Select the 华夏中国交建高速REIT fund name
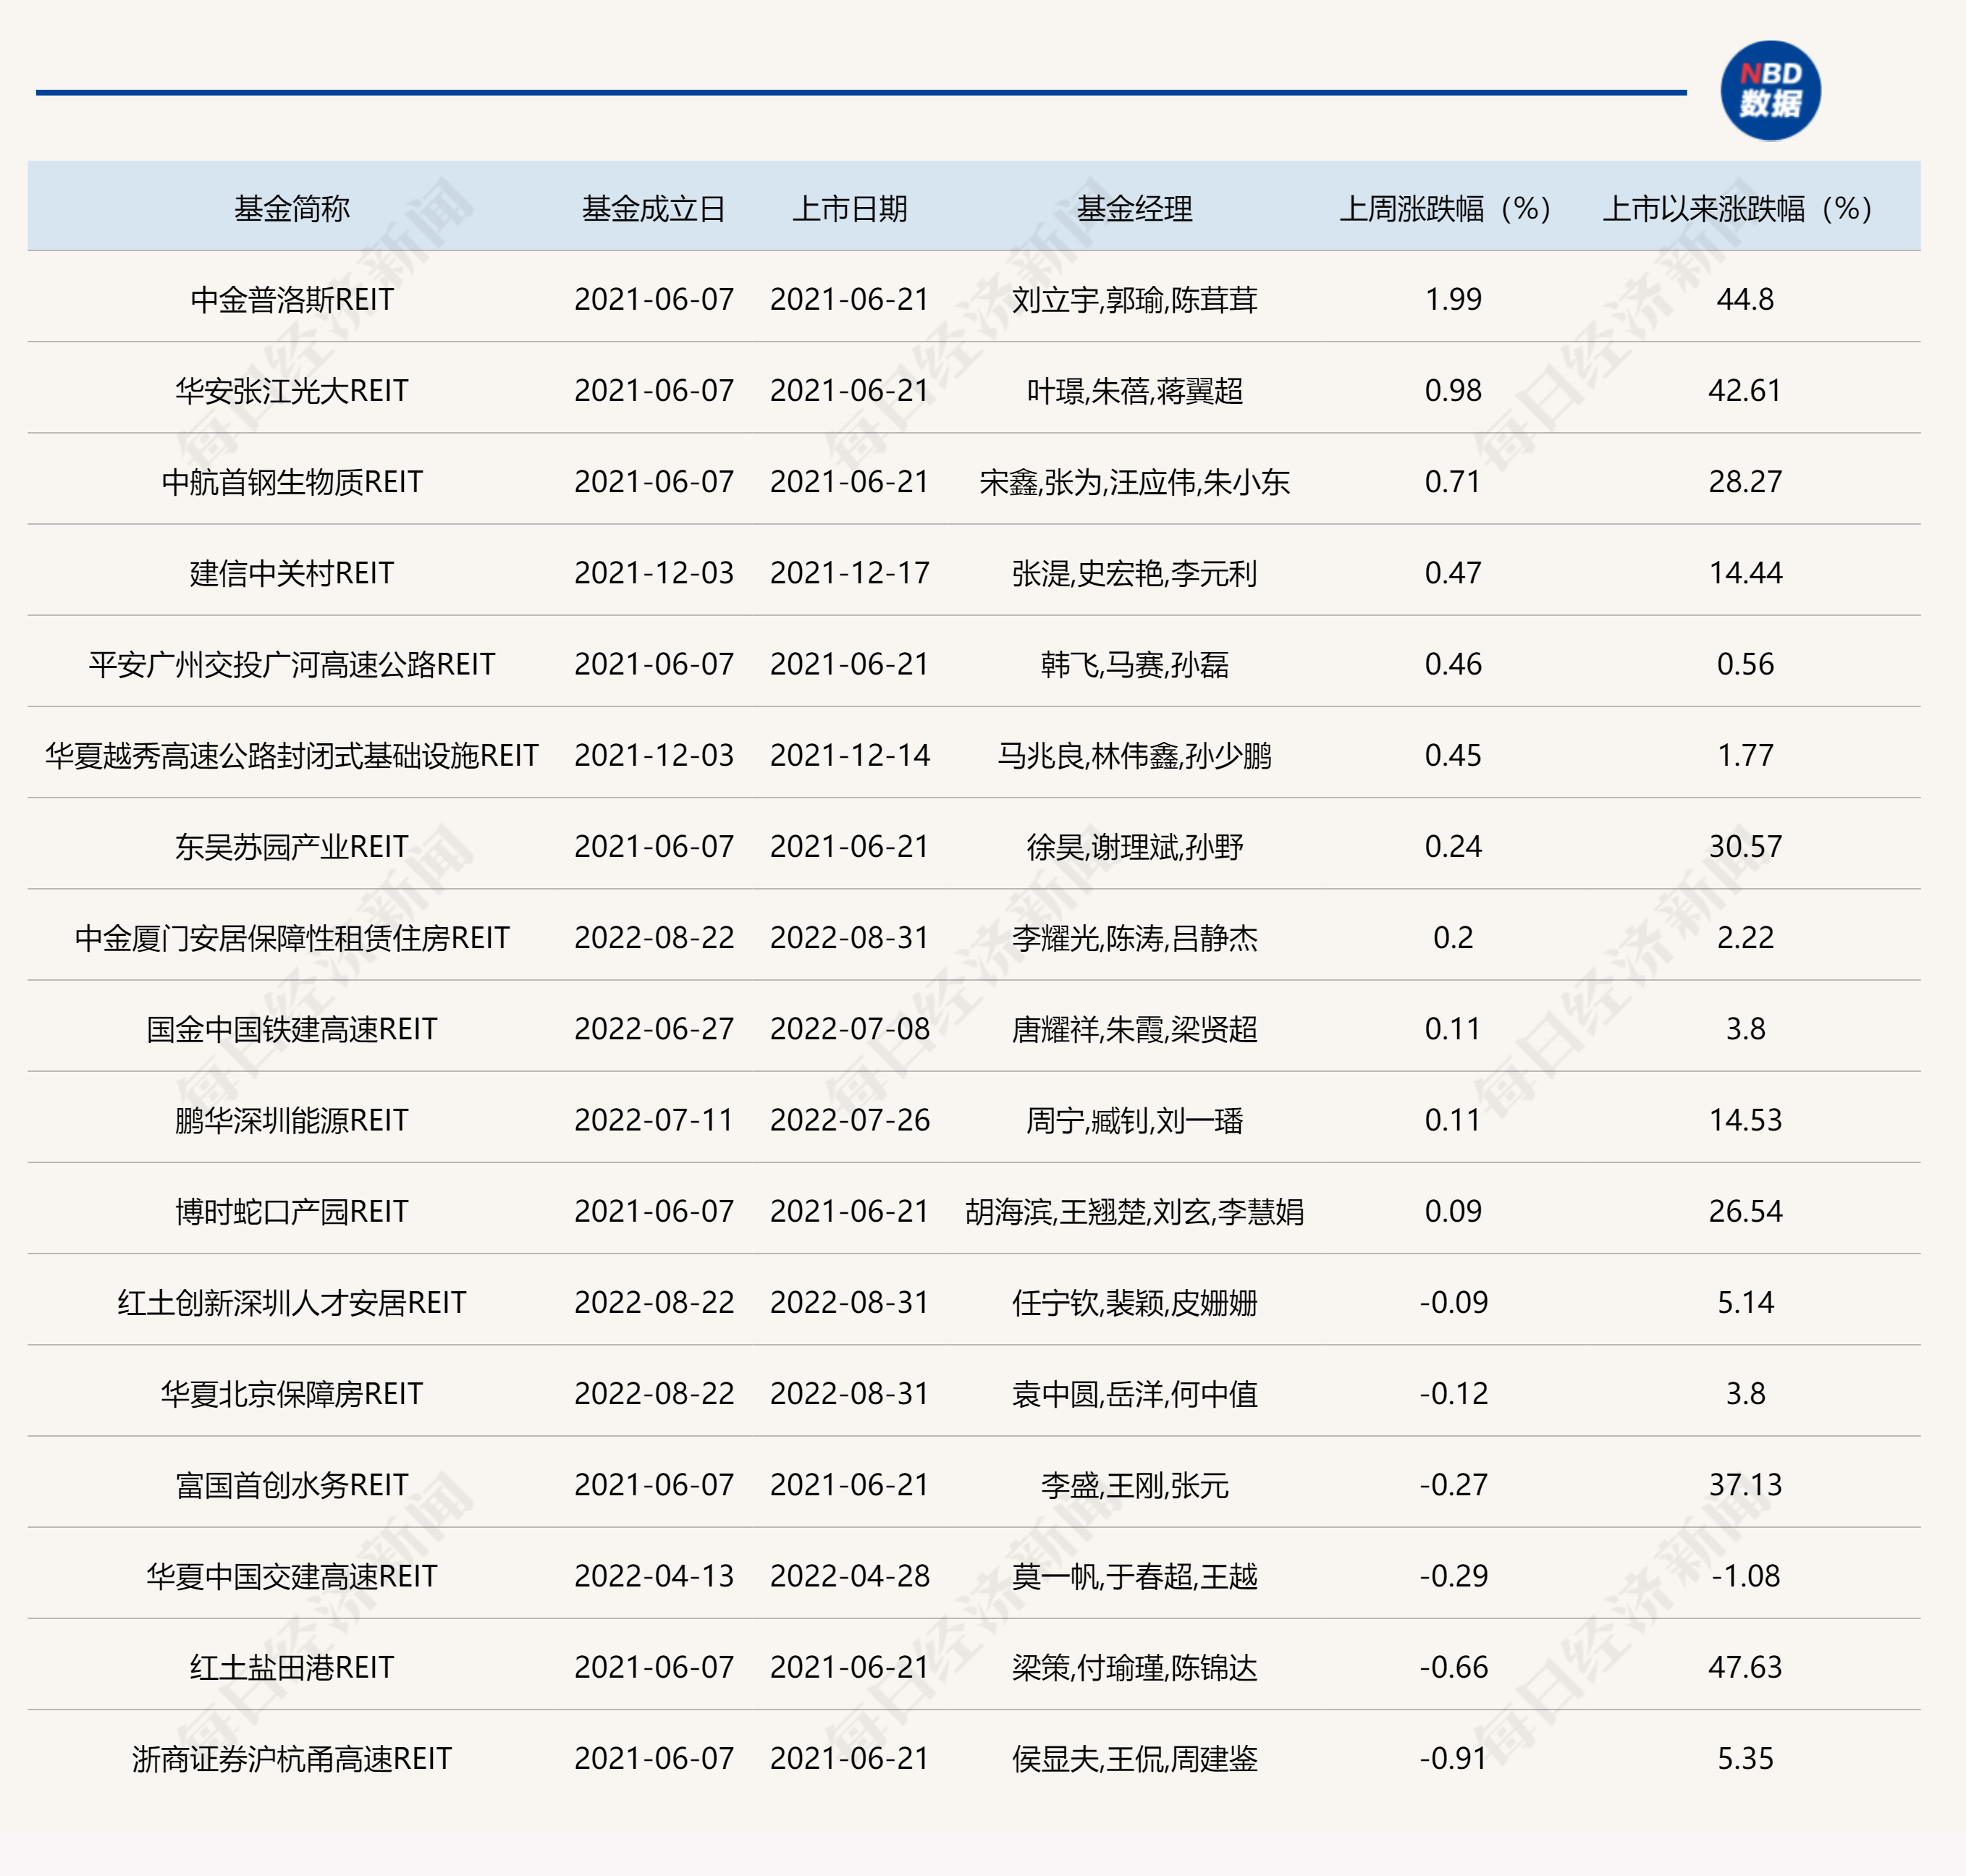 pyautogui.click(x=292, y=1576)
